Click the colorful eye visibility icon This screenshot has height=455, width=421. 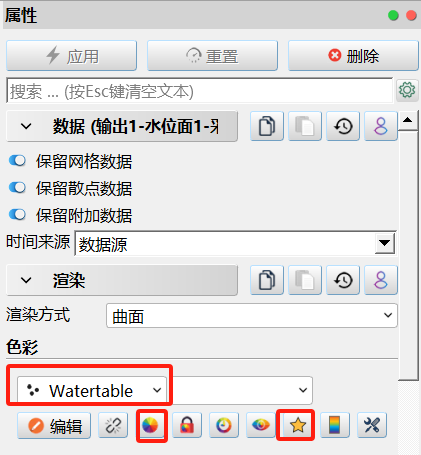pyautogui.click(x=261, y=426)
